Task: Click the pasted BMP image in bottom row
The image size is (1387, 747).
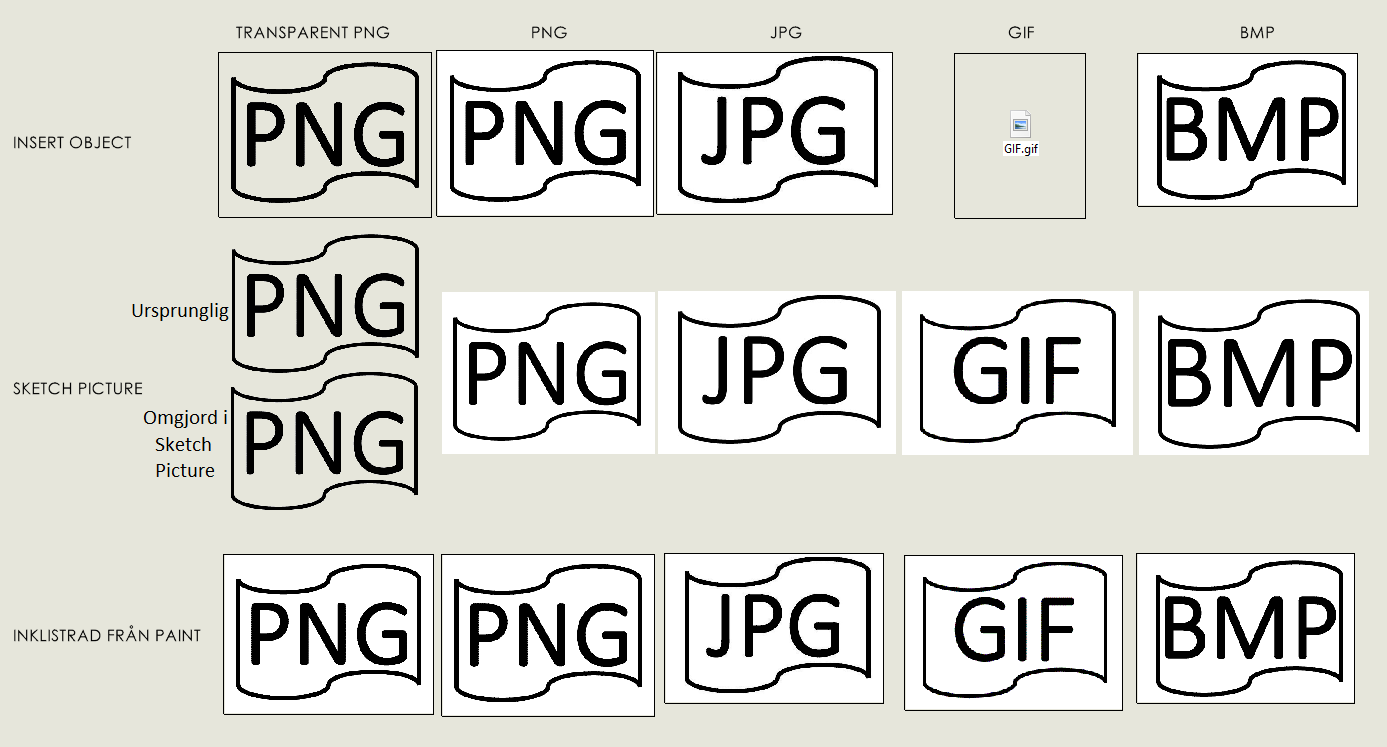Action: [1245, 628]
